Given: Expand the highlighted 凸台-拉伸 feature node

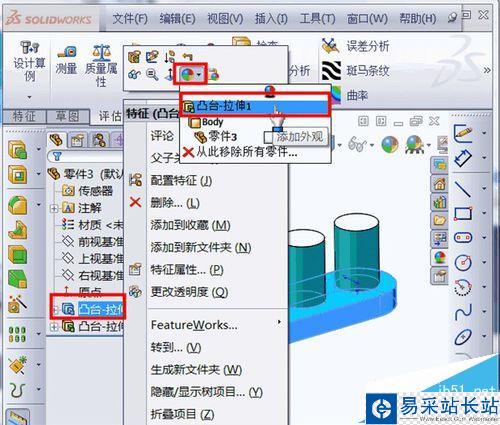Looking at the screenshot, I should pos(55,309).
